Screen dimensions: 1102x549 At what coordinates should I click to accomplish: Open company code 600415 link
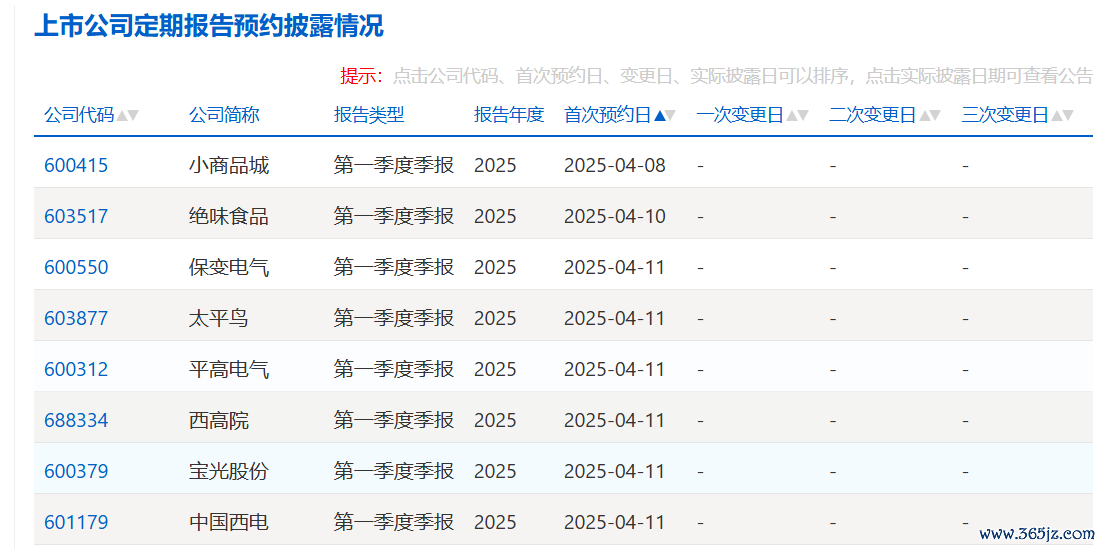pyautogui.click(x=76, y=166)
